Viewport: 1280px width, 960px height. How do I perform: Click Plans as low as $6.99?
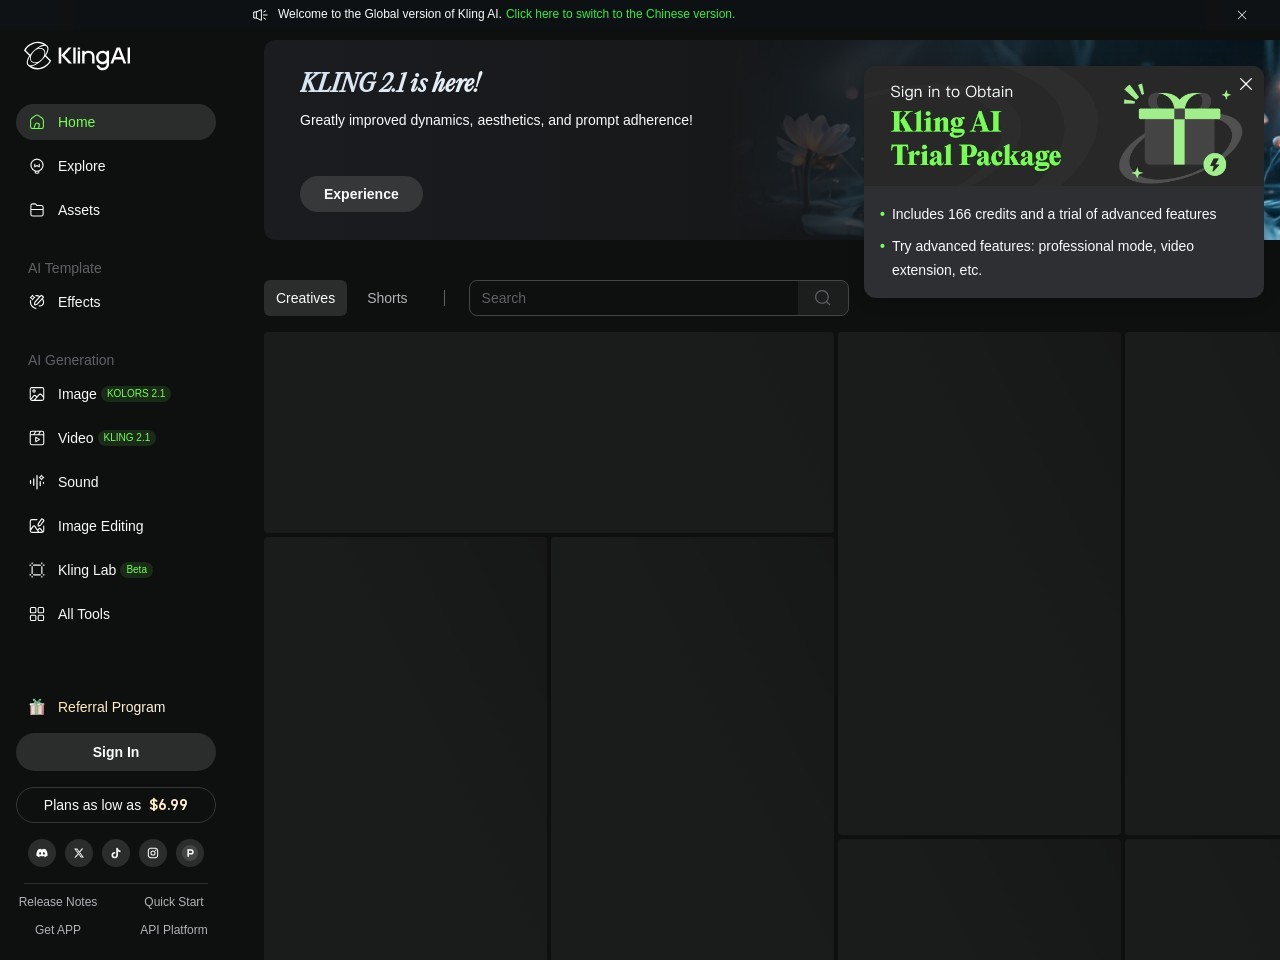[116, 805]
